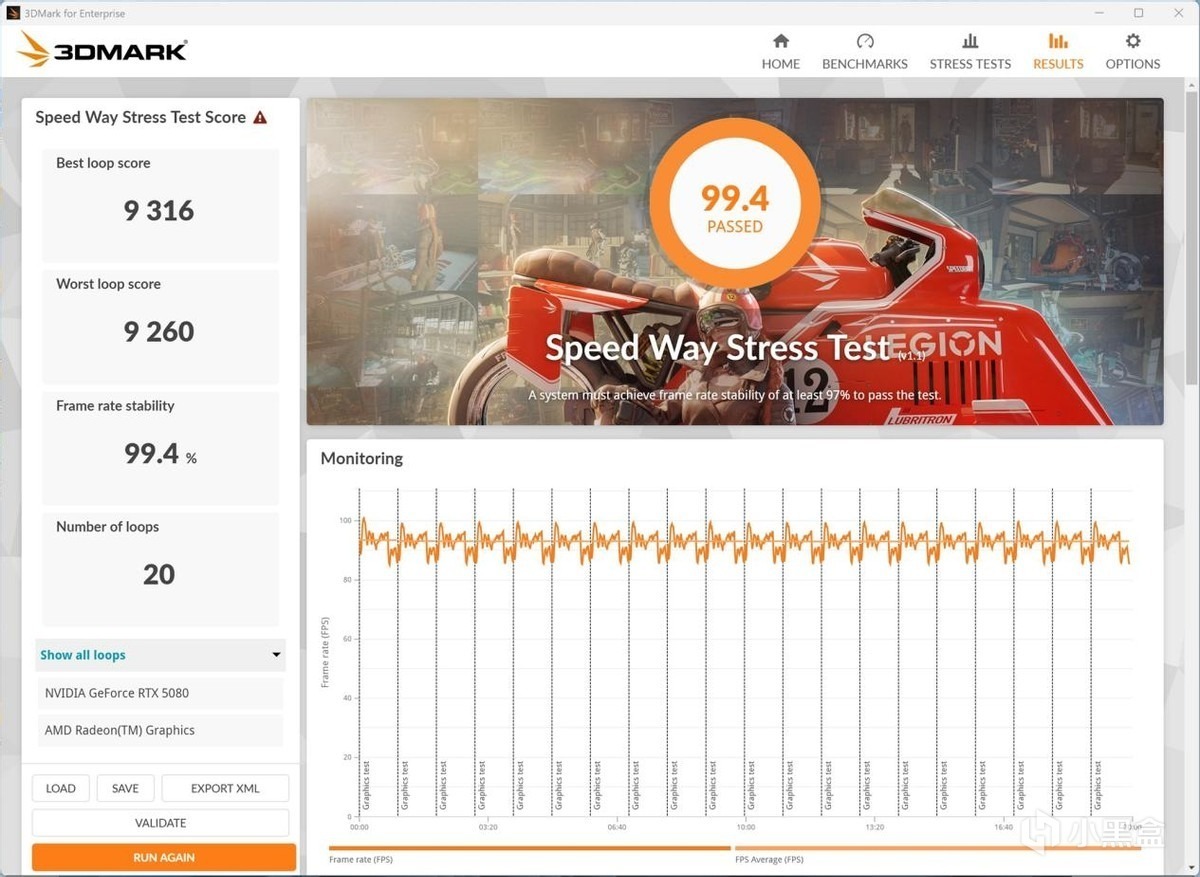Viewport: 1200px width, 877px height.
Task: Open the OPTIONS tab
Action: click(1133, 52)
